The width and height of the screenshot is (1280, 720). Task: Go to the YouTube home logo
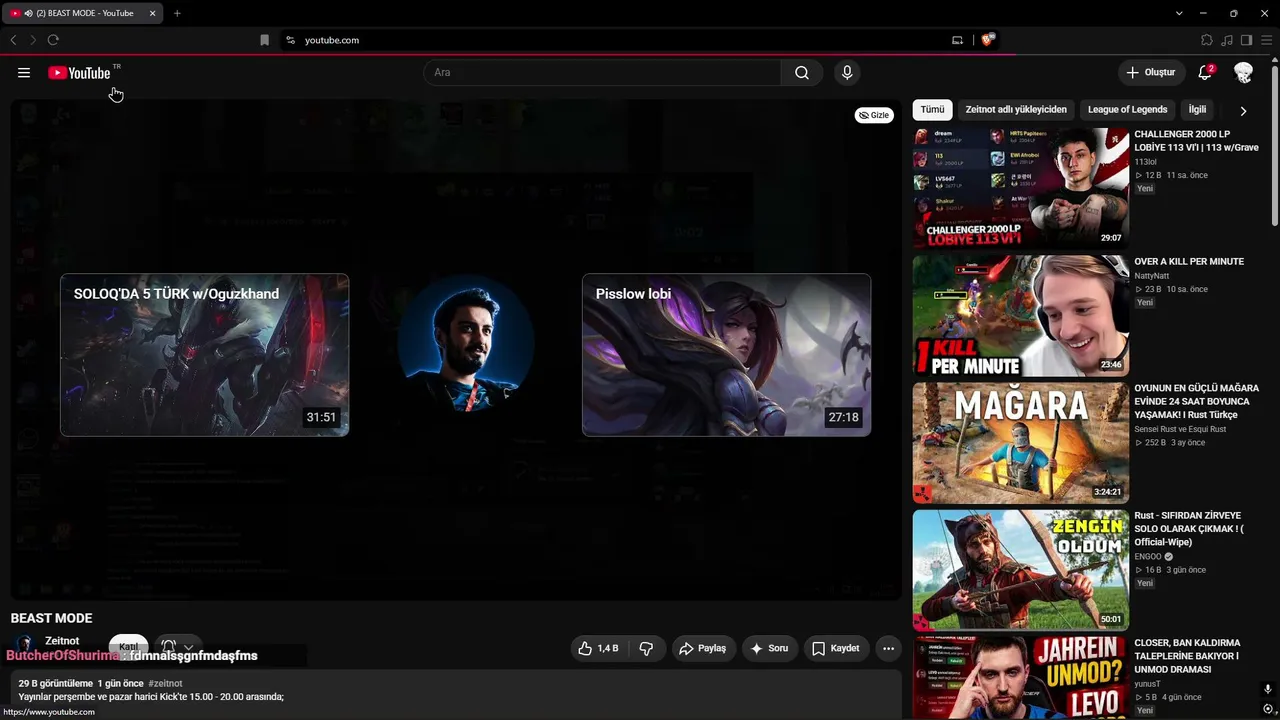click(x=79, y=73)
